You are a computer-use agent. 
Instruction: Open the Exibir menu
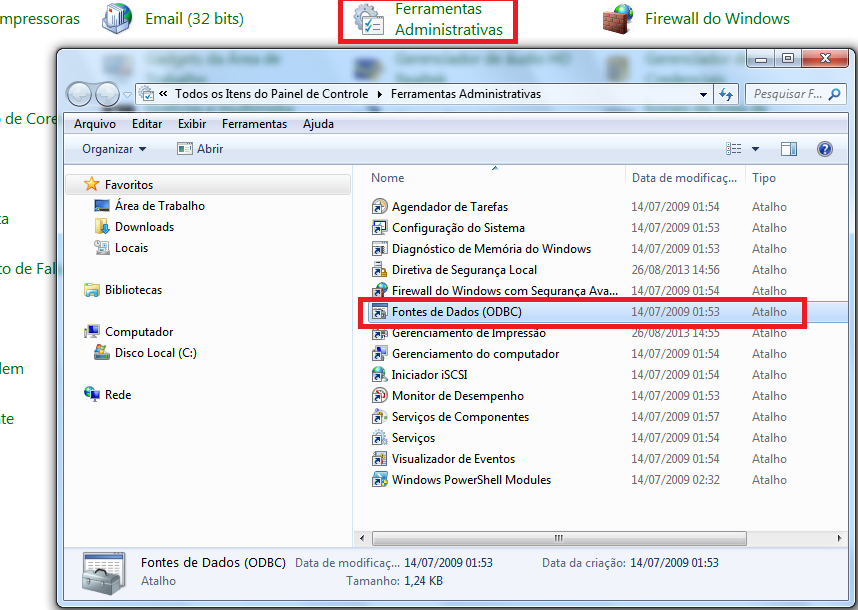tap(192, 124)
